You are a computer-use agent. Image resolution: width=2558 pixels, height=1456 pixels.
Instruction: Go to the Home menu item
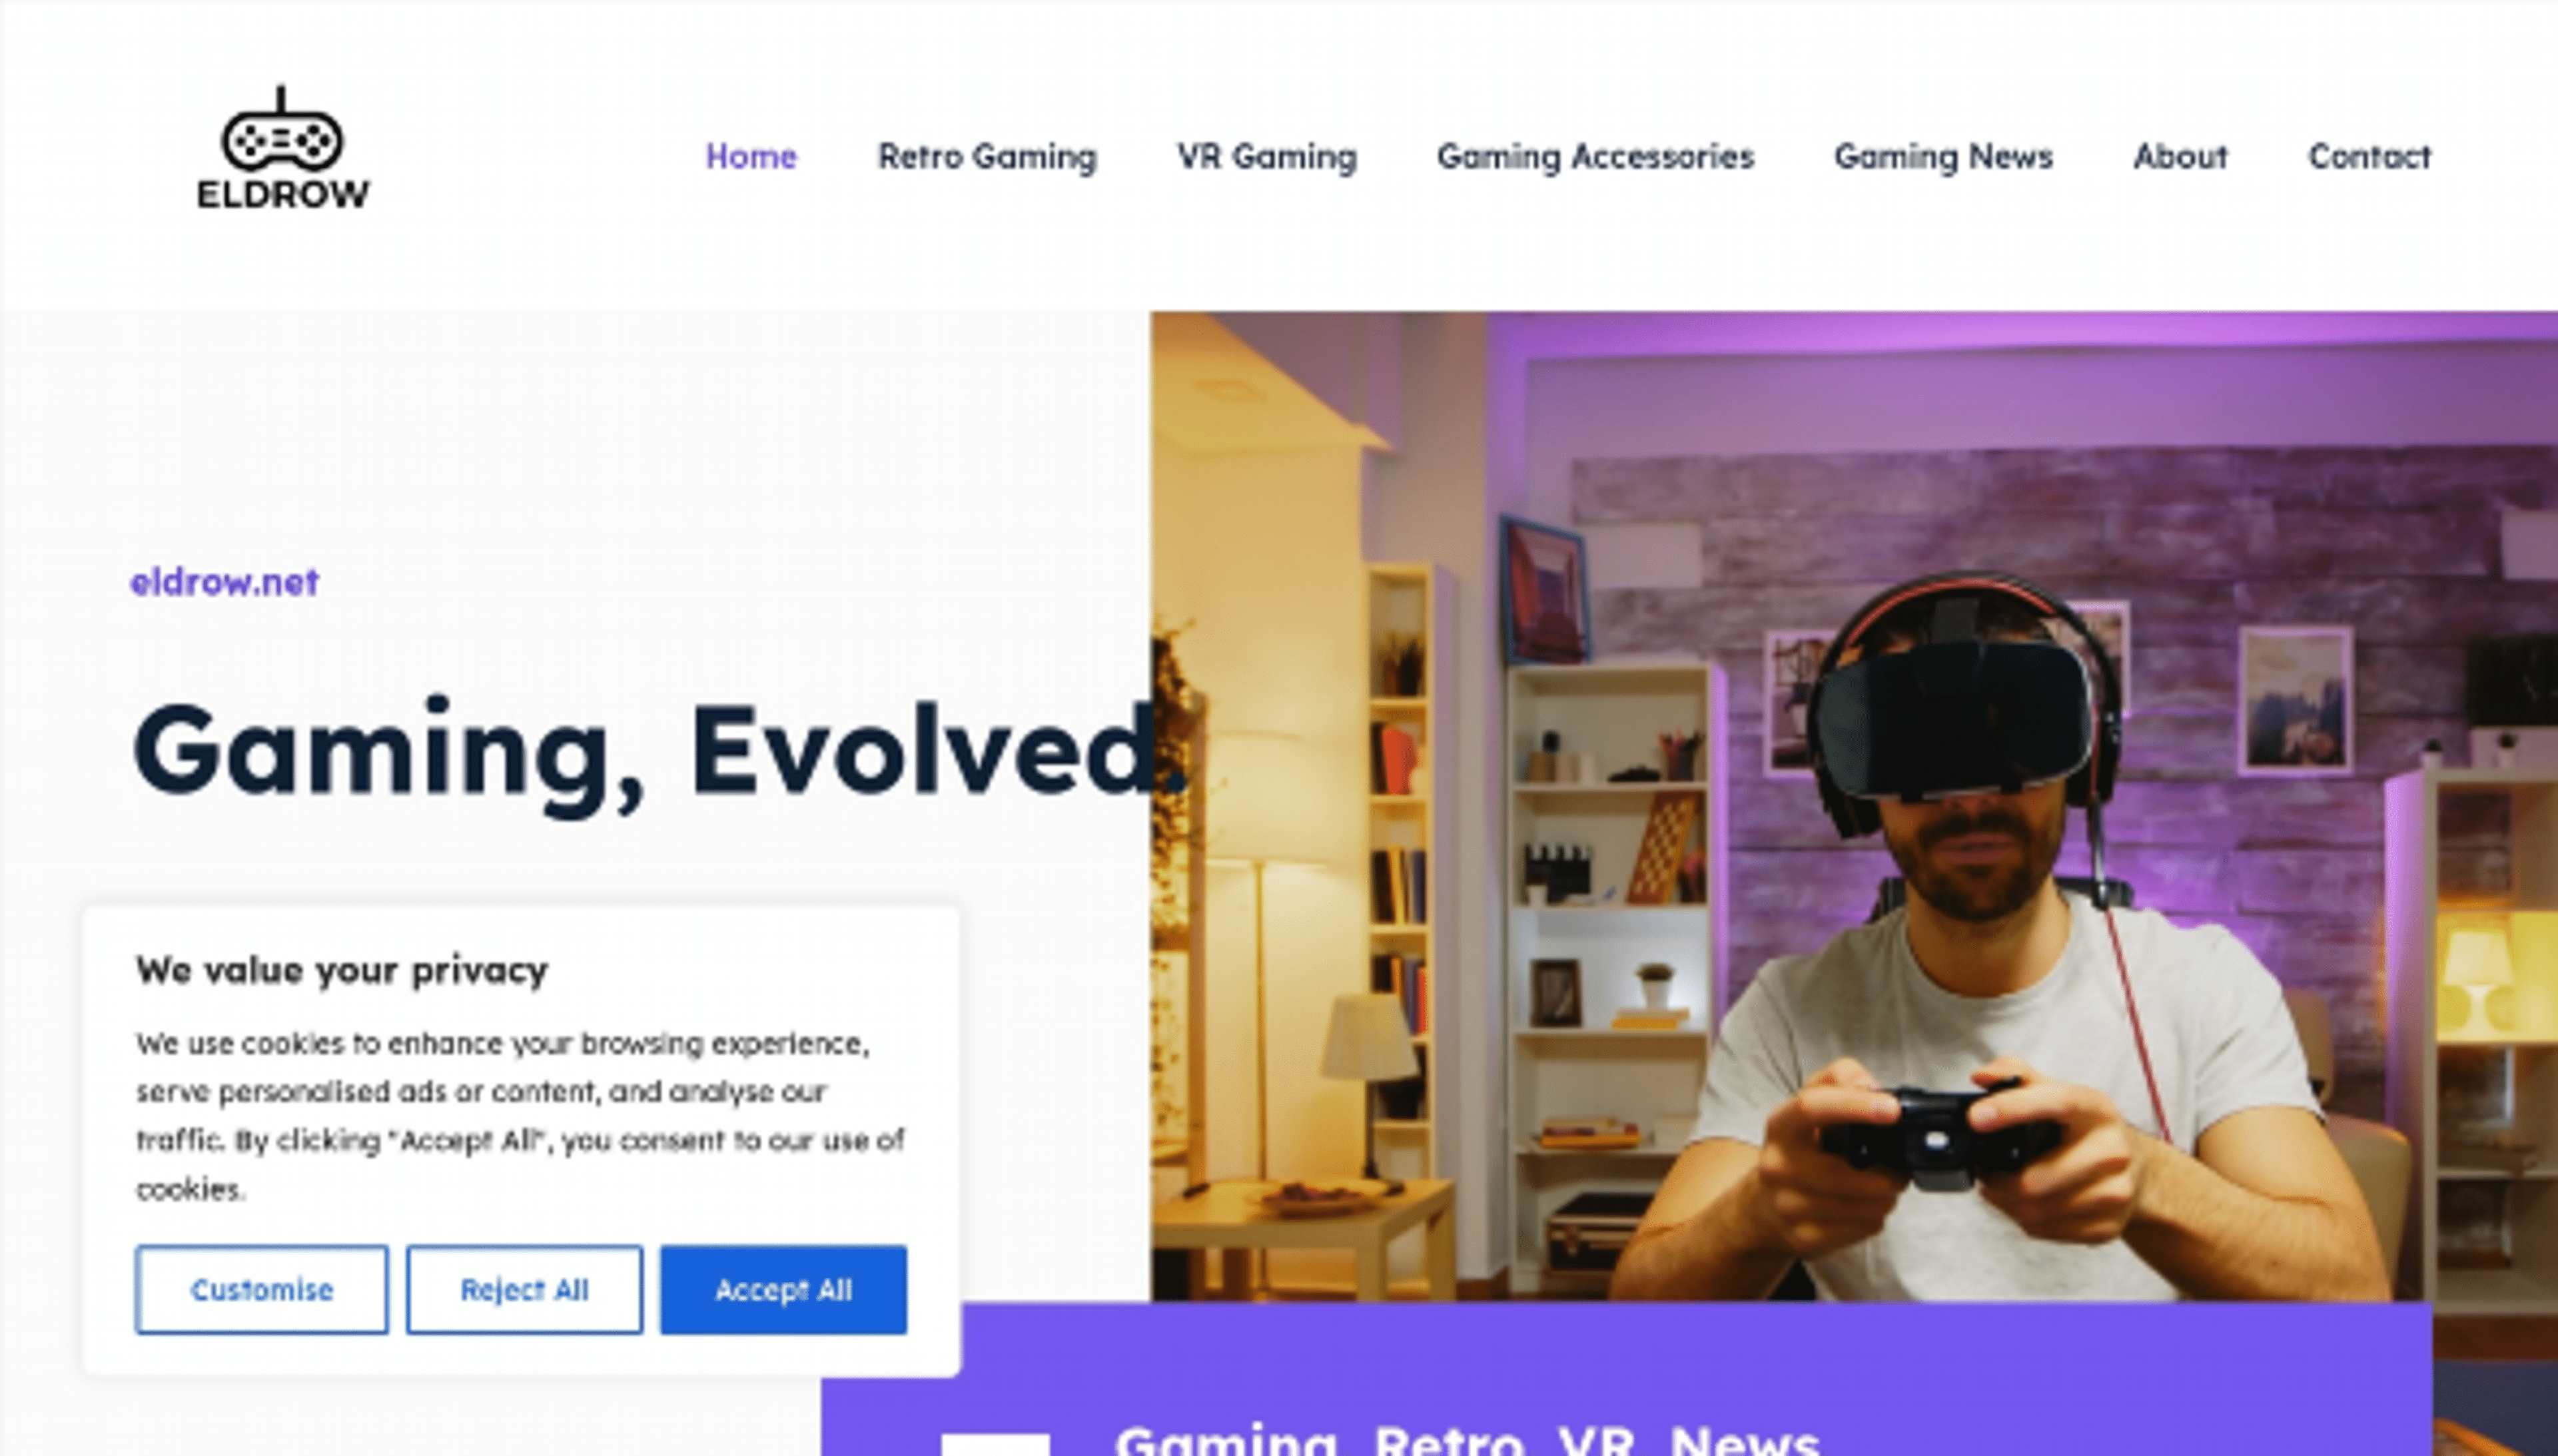751,157
